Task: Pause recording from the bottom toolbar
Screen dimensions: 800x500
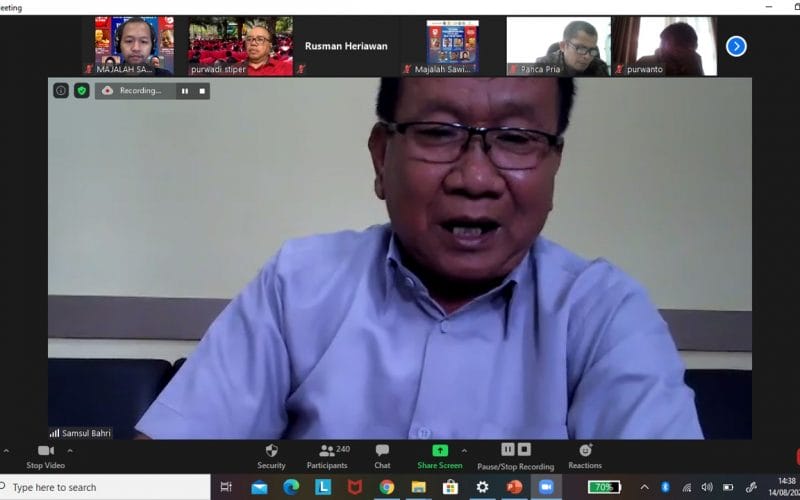Action: tap(508, 449)
